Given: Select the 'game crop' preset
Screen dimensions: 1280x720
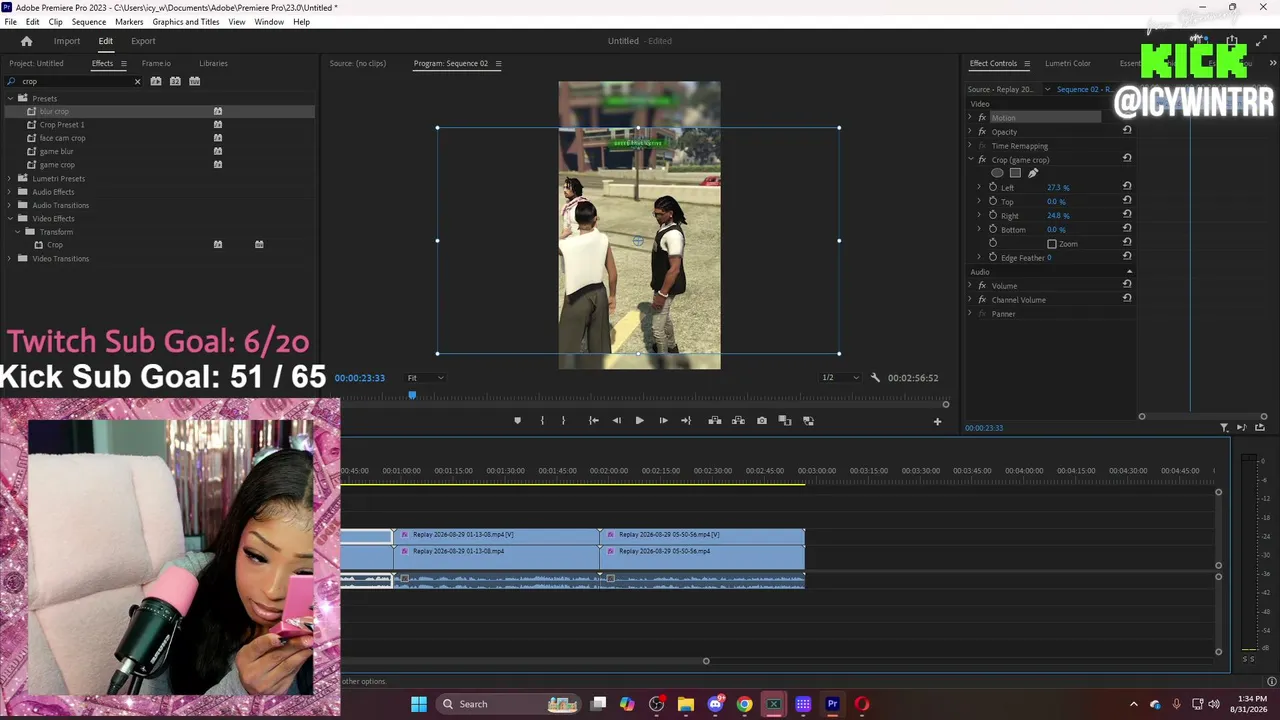Looking at the screenshot, I should click(57, 165).
